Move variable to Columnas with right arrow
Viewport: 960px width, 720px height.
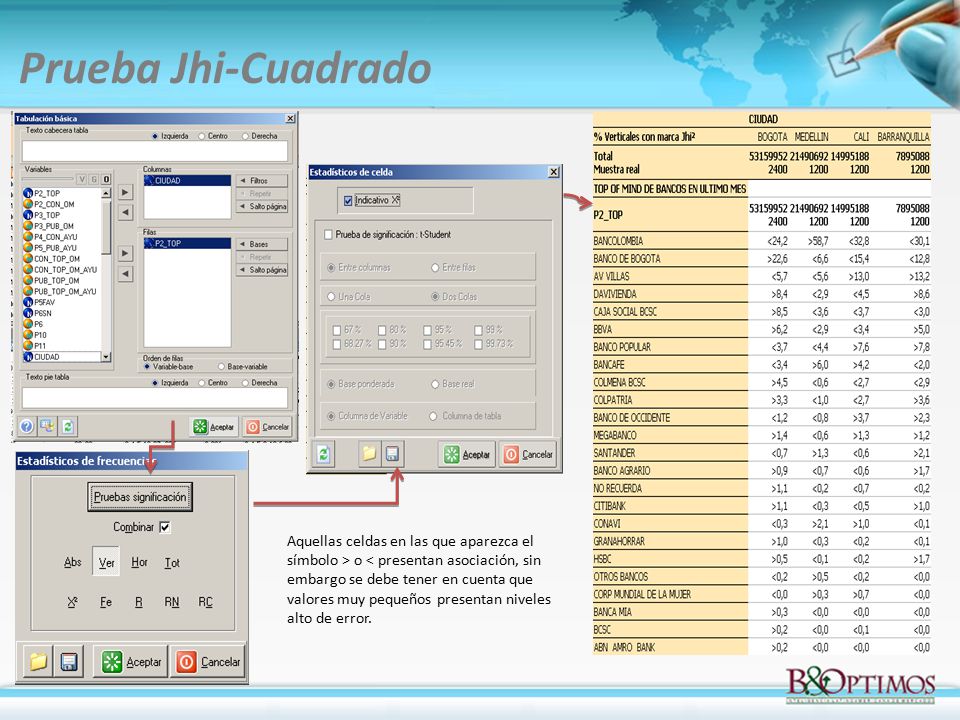click(125, 192)
